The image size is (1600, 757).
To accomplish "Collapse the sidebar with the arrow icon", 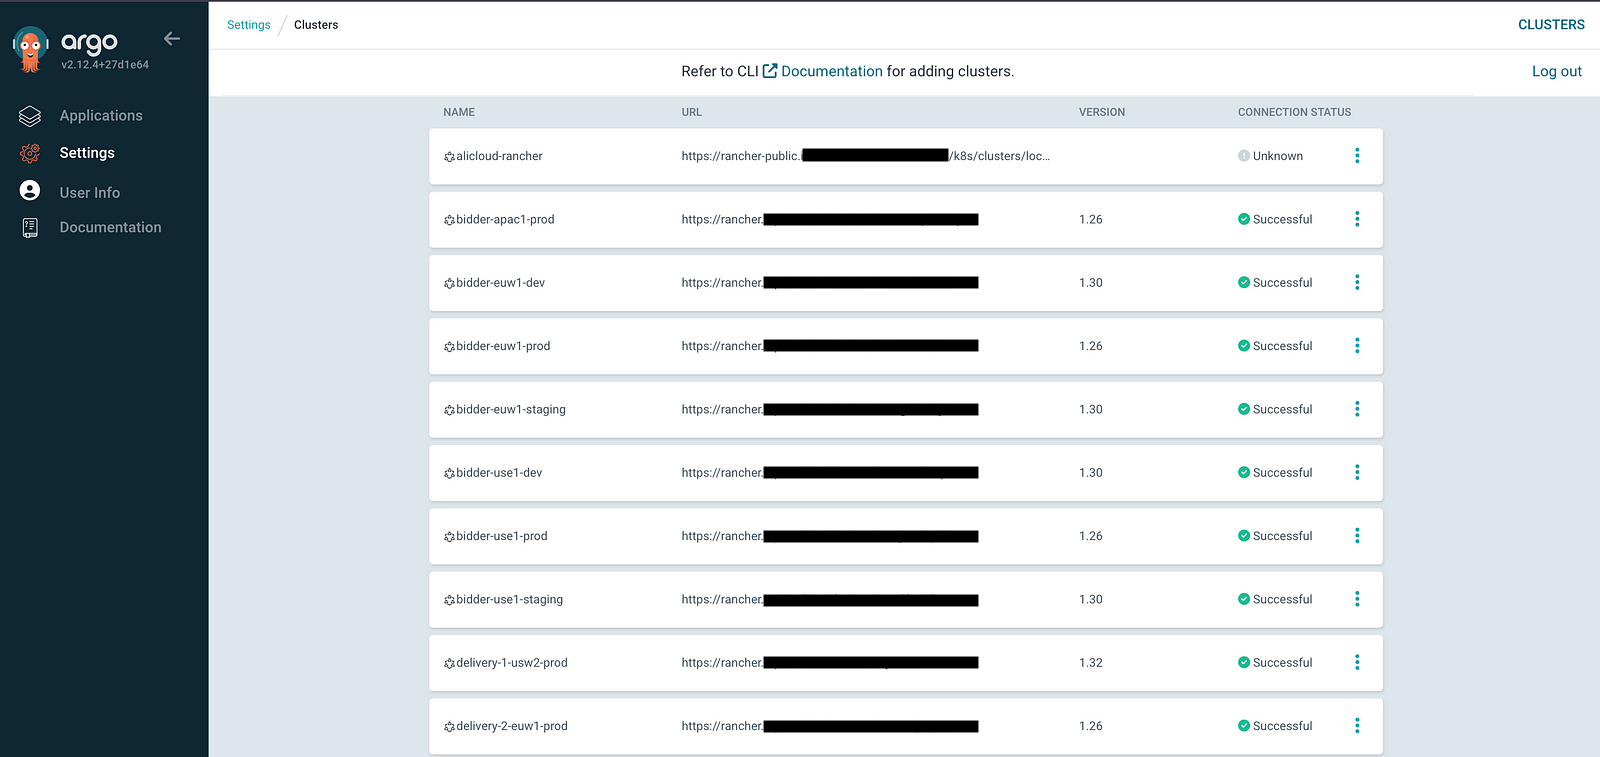I will click(171, 38).
